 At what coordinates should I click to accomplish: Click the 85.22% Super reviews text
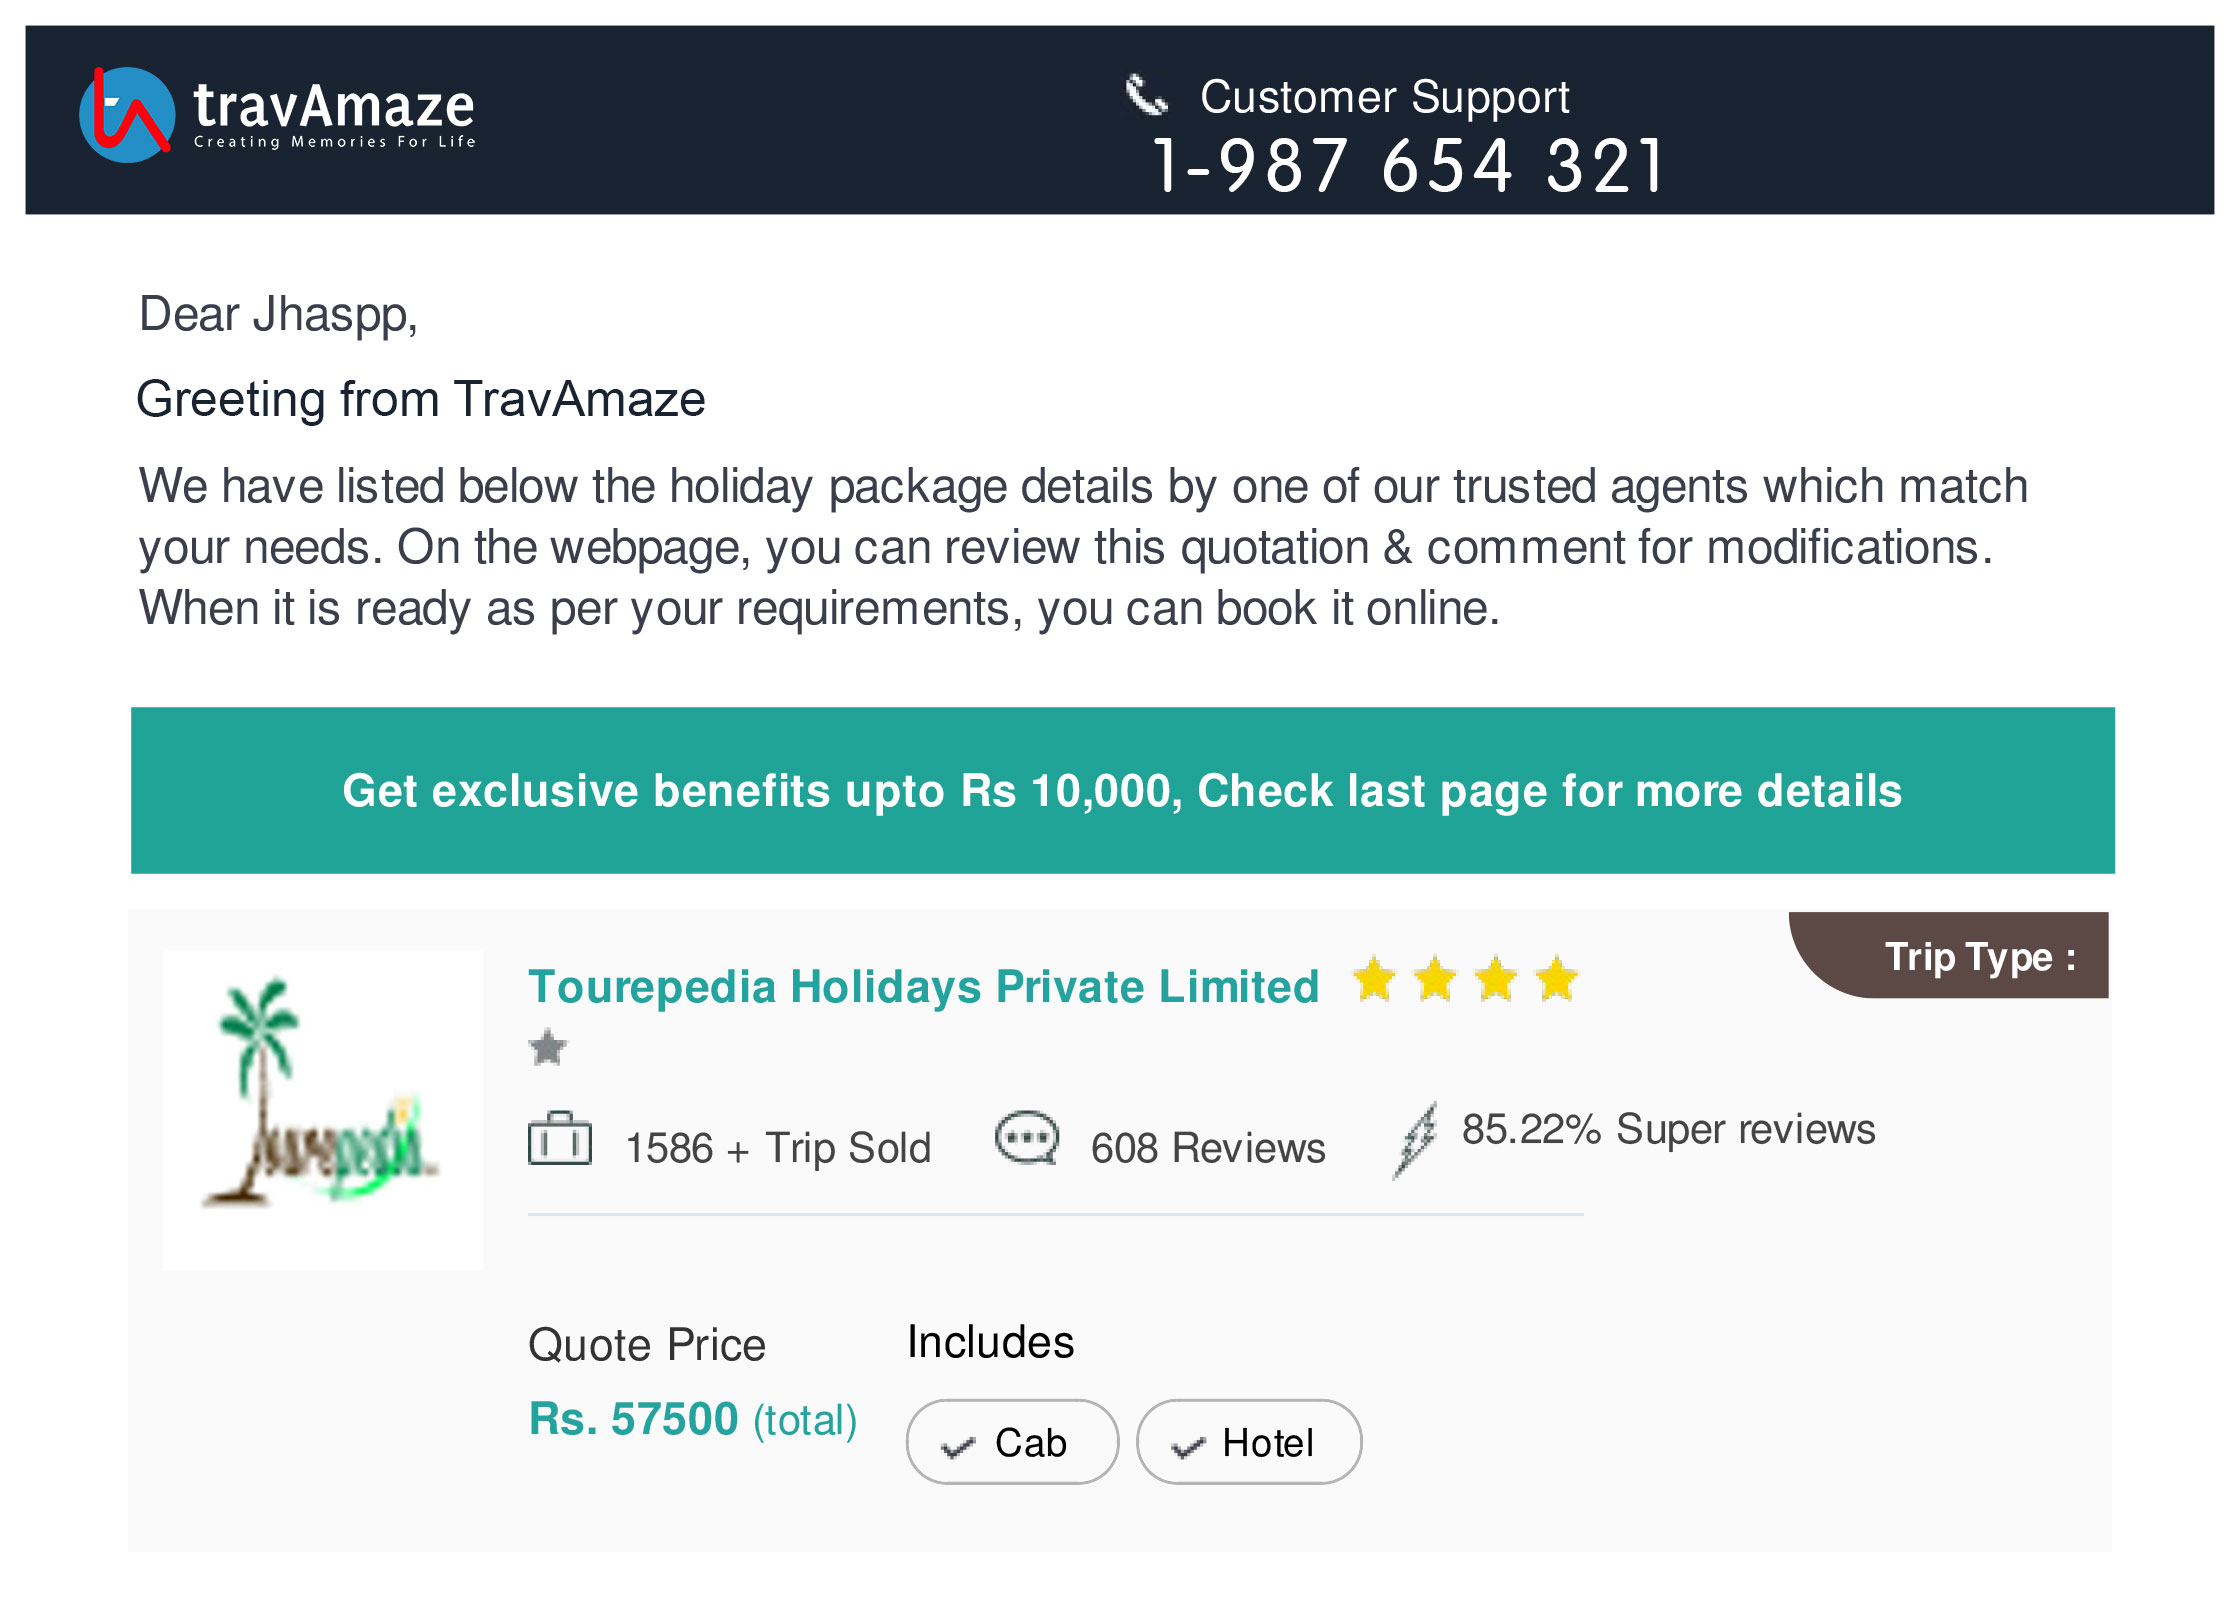1668,1129
